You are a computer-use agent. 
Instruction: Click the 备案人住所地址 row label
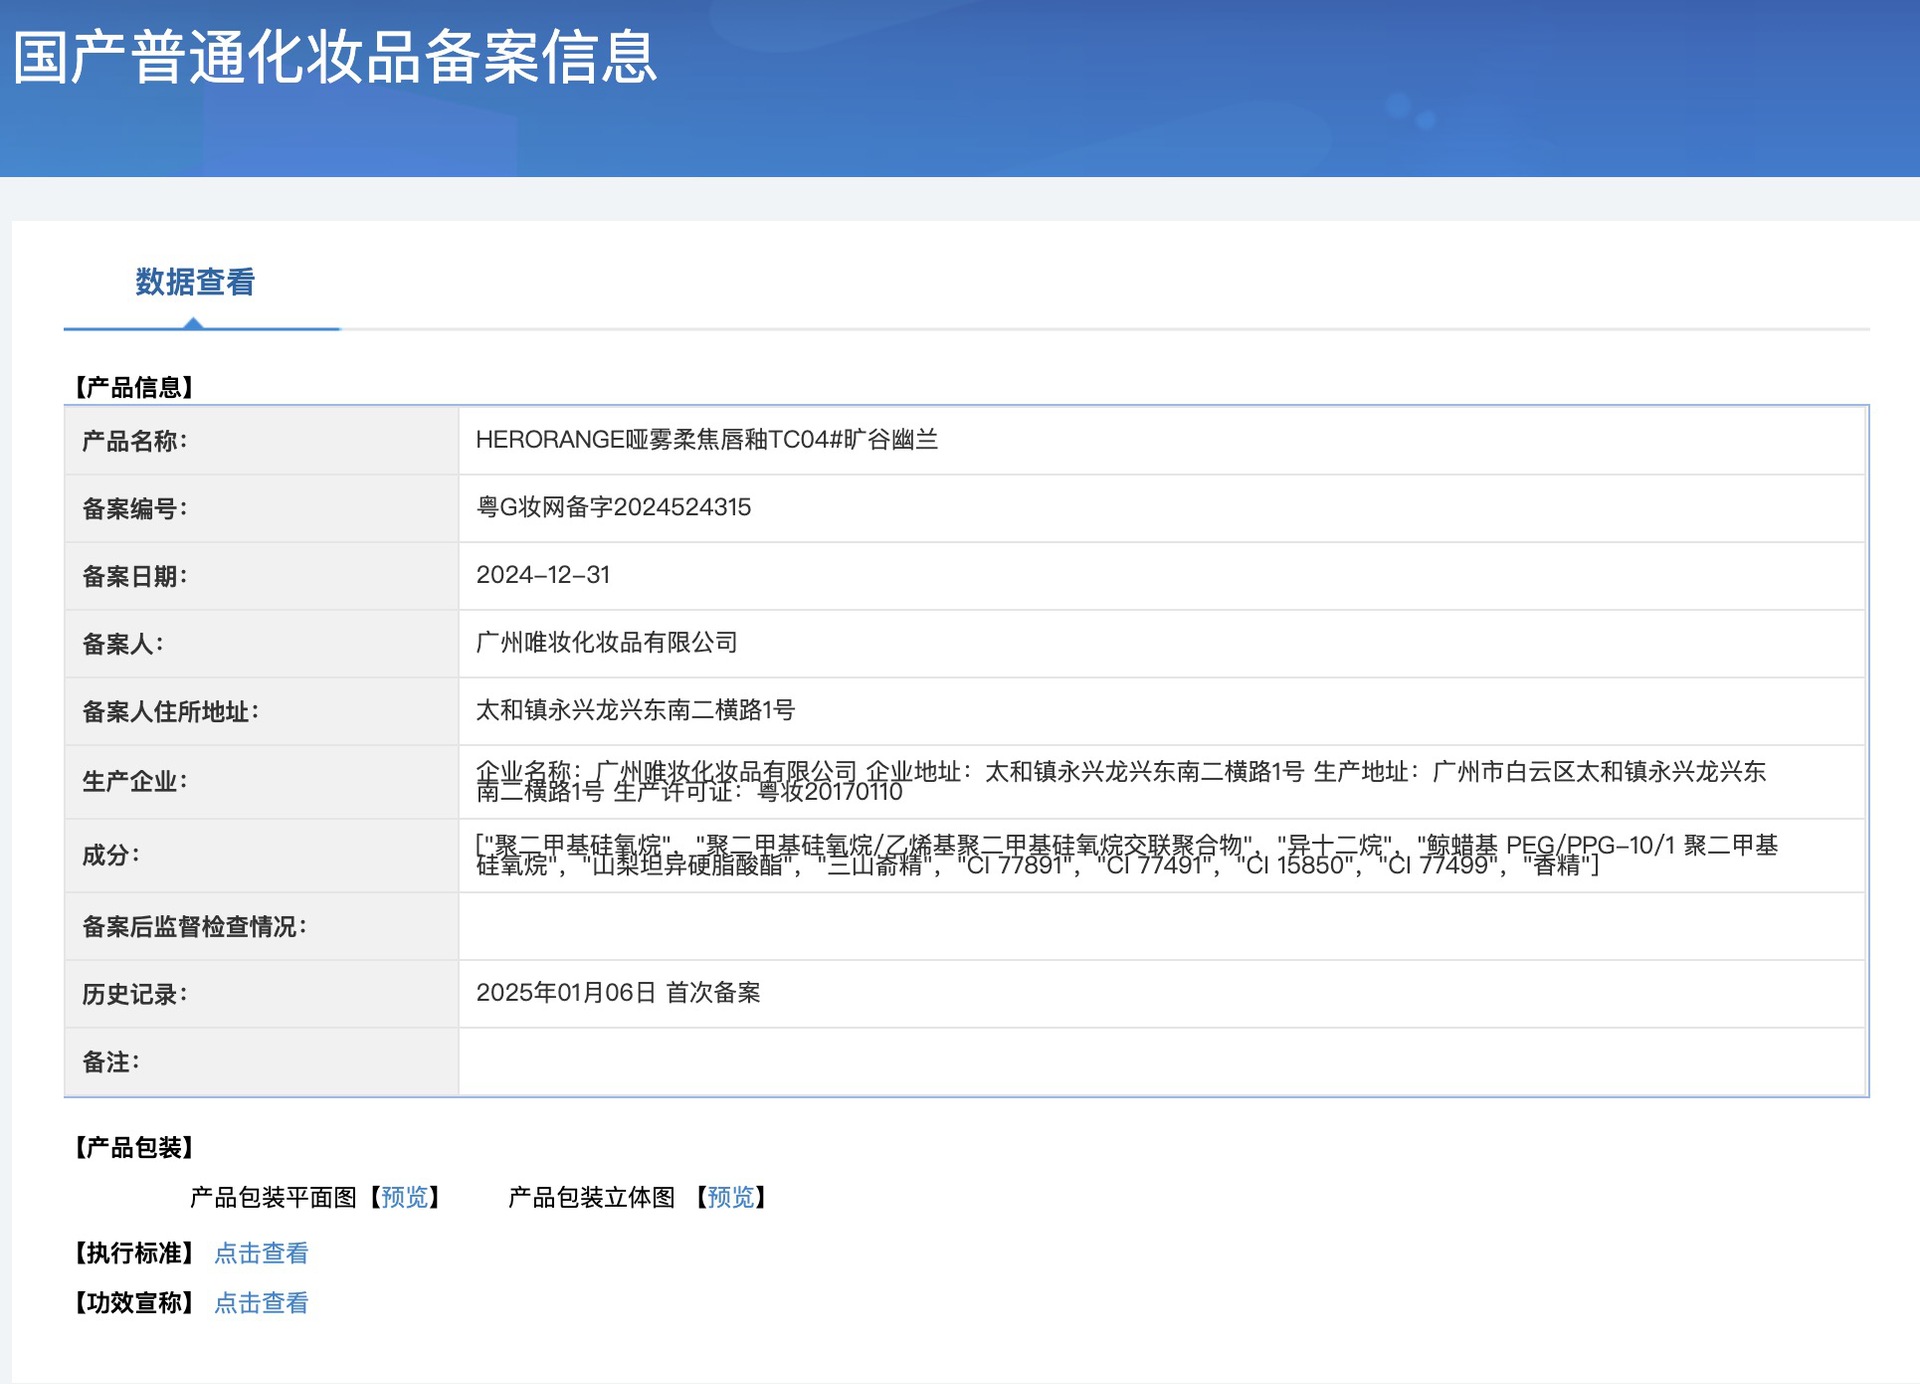[171, 712]
